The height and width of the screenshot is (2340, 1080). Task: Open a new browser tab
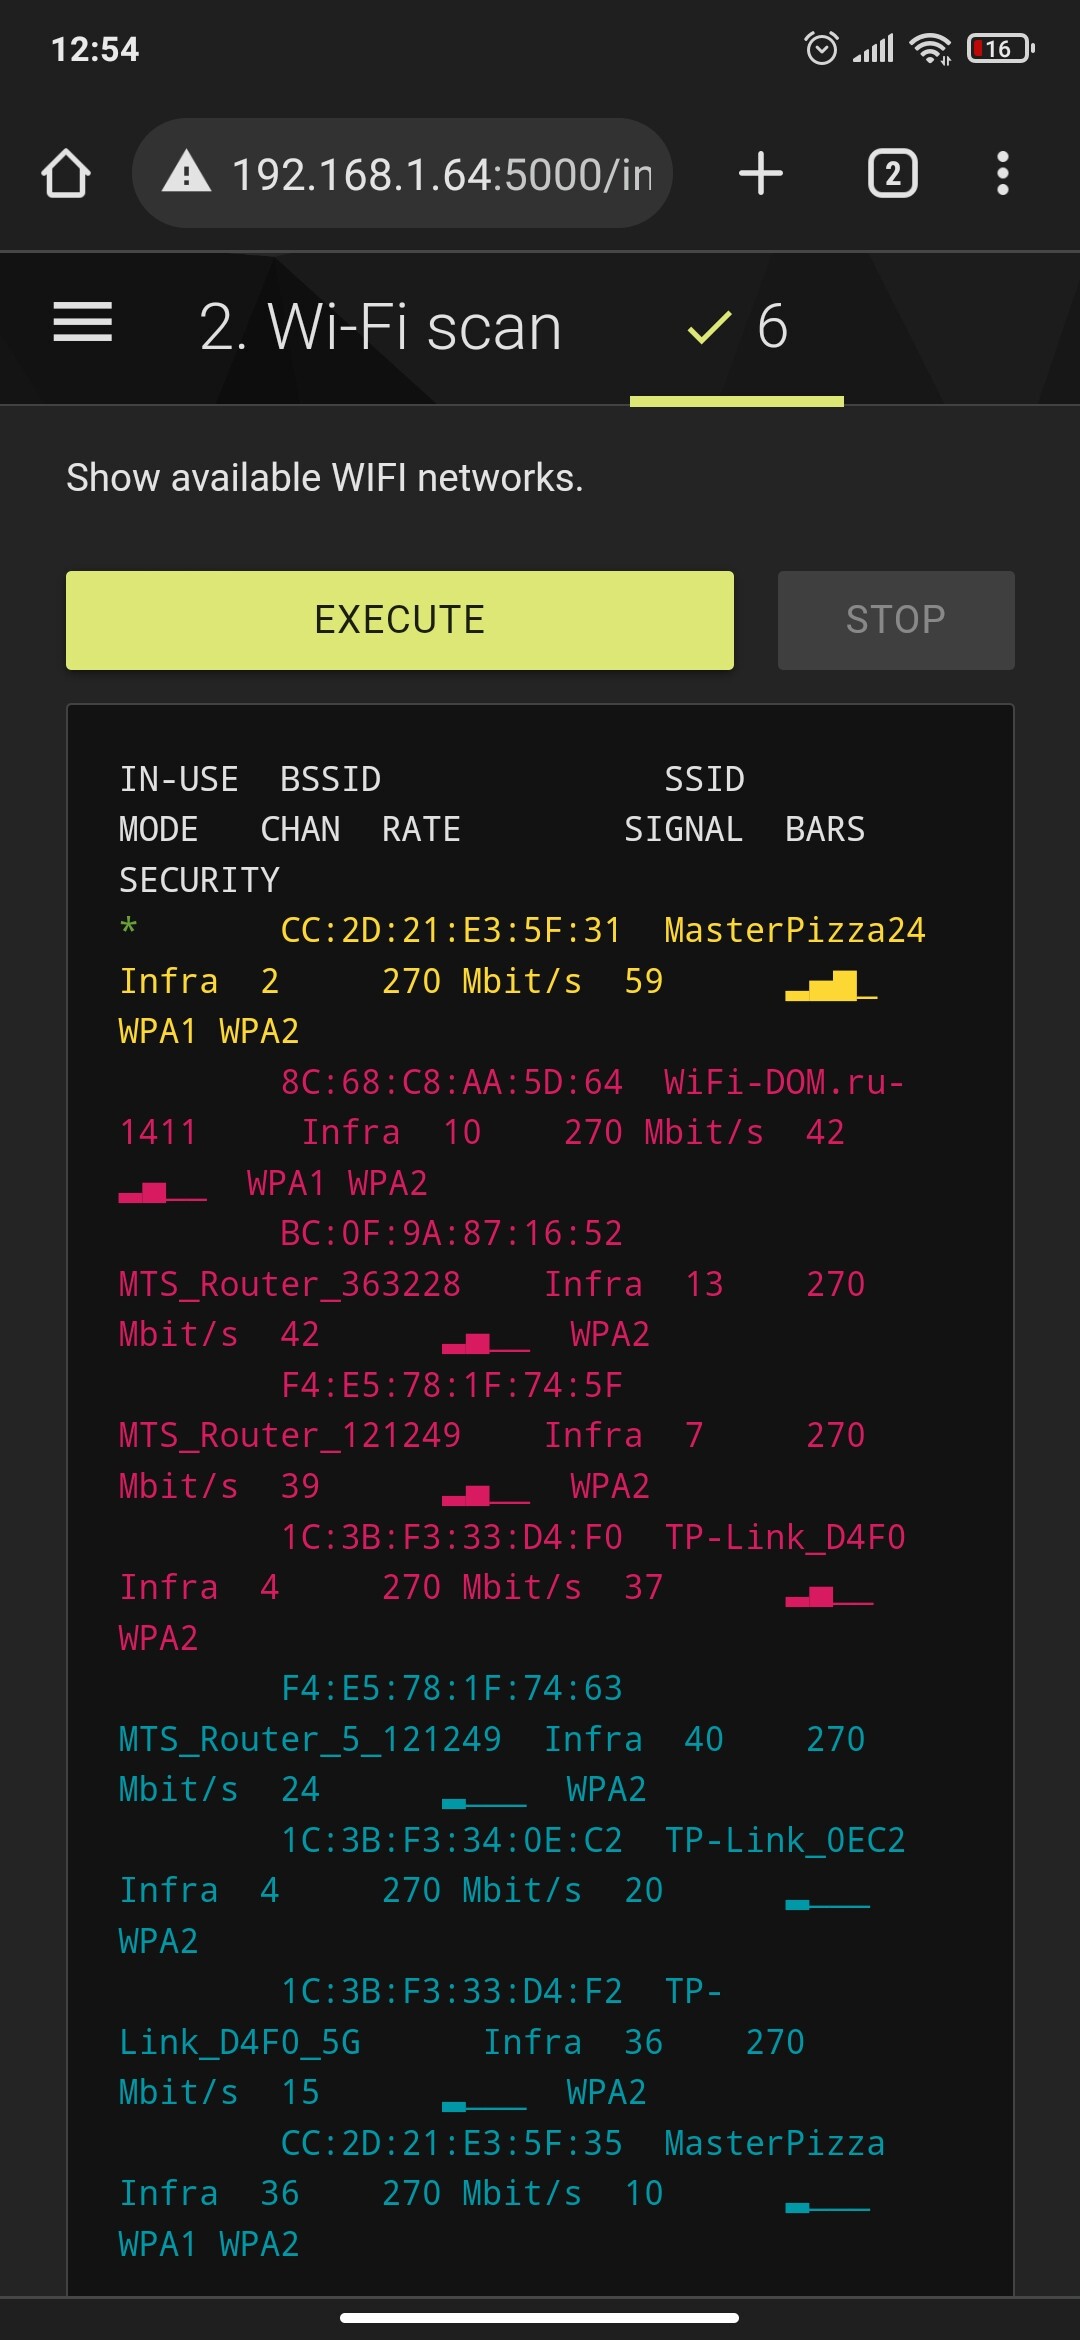(x=760, y=174)
